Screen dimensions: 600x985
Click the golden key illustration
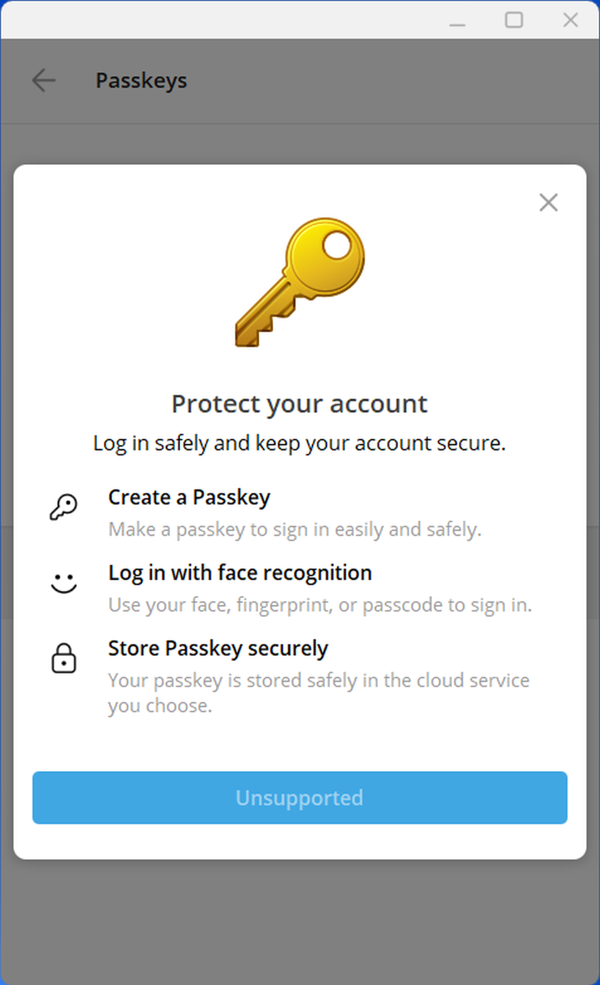pyautogui.click(x=299, y=284)
